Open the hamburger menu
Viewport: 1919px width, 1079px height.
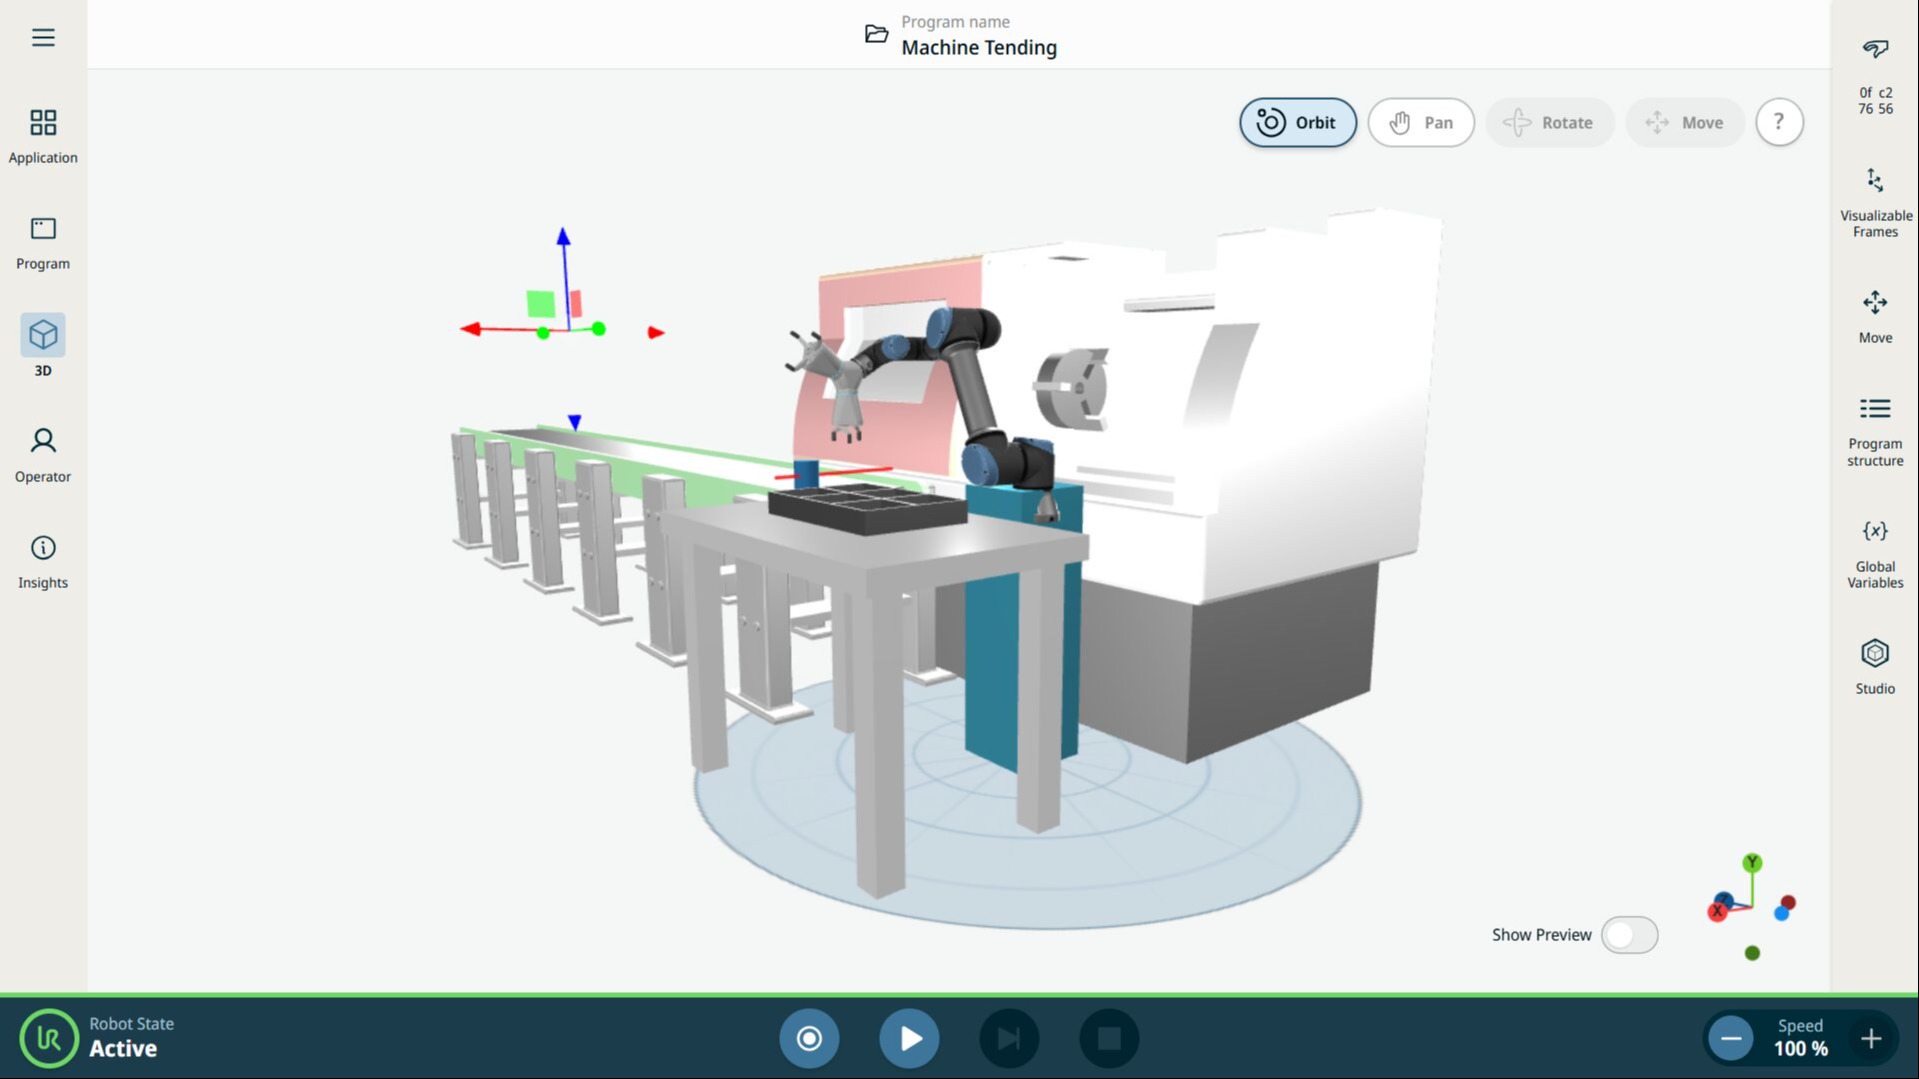pos(42,37)
